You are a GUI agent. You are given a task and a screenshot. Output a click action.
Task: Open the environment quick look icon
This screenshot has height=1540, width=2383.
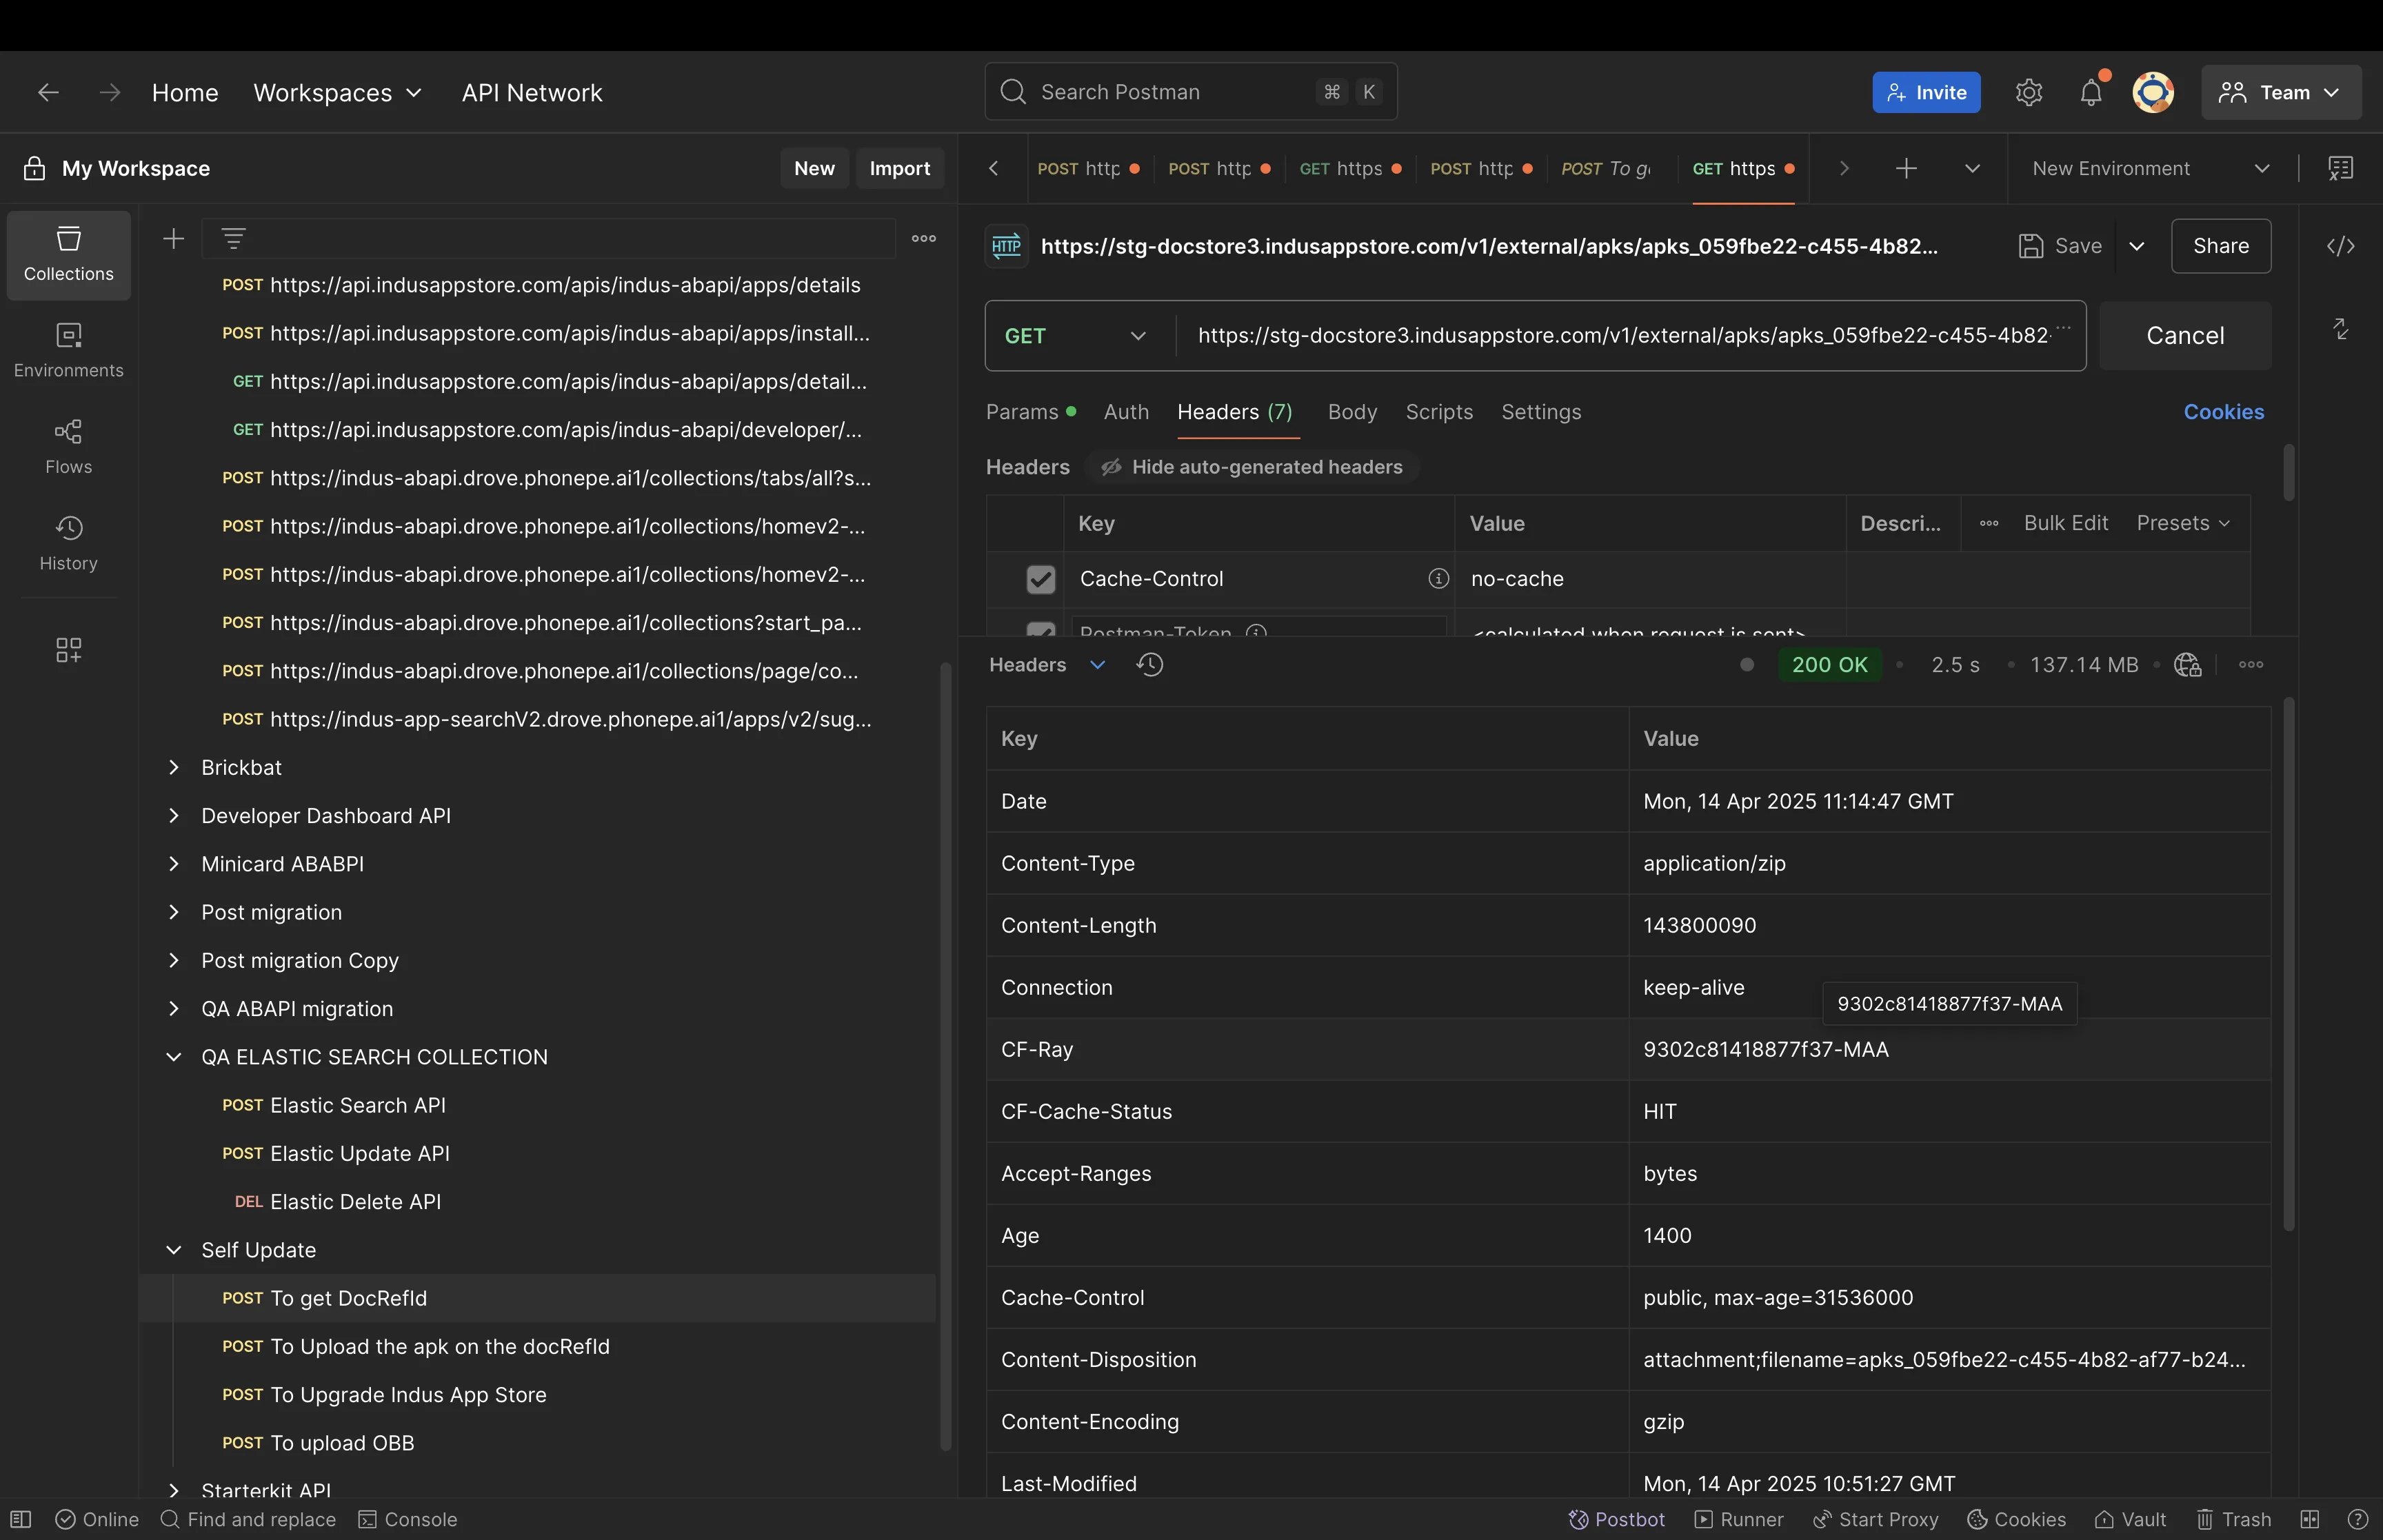point(2341,169)
